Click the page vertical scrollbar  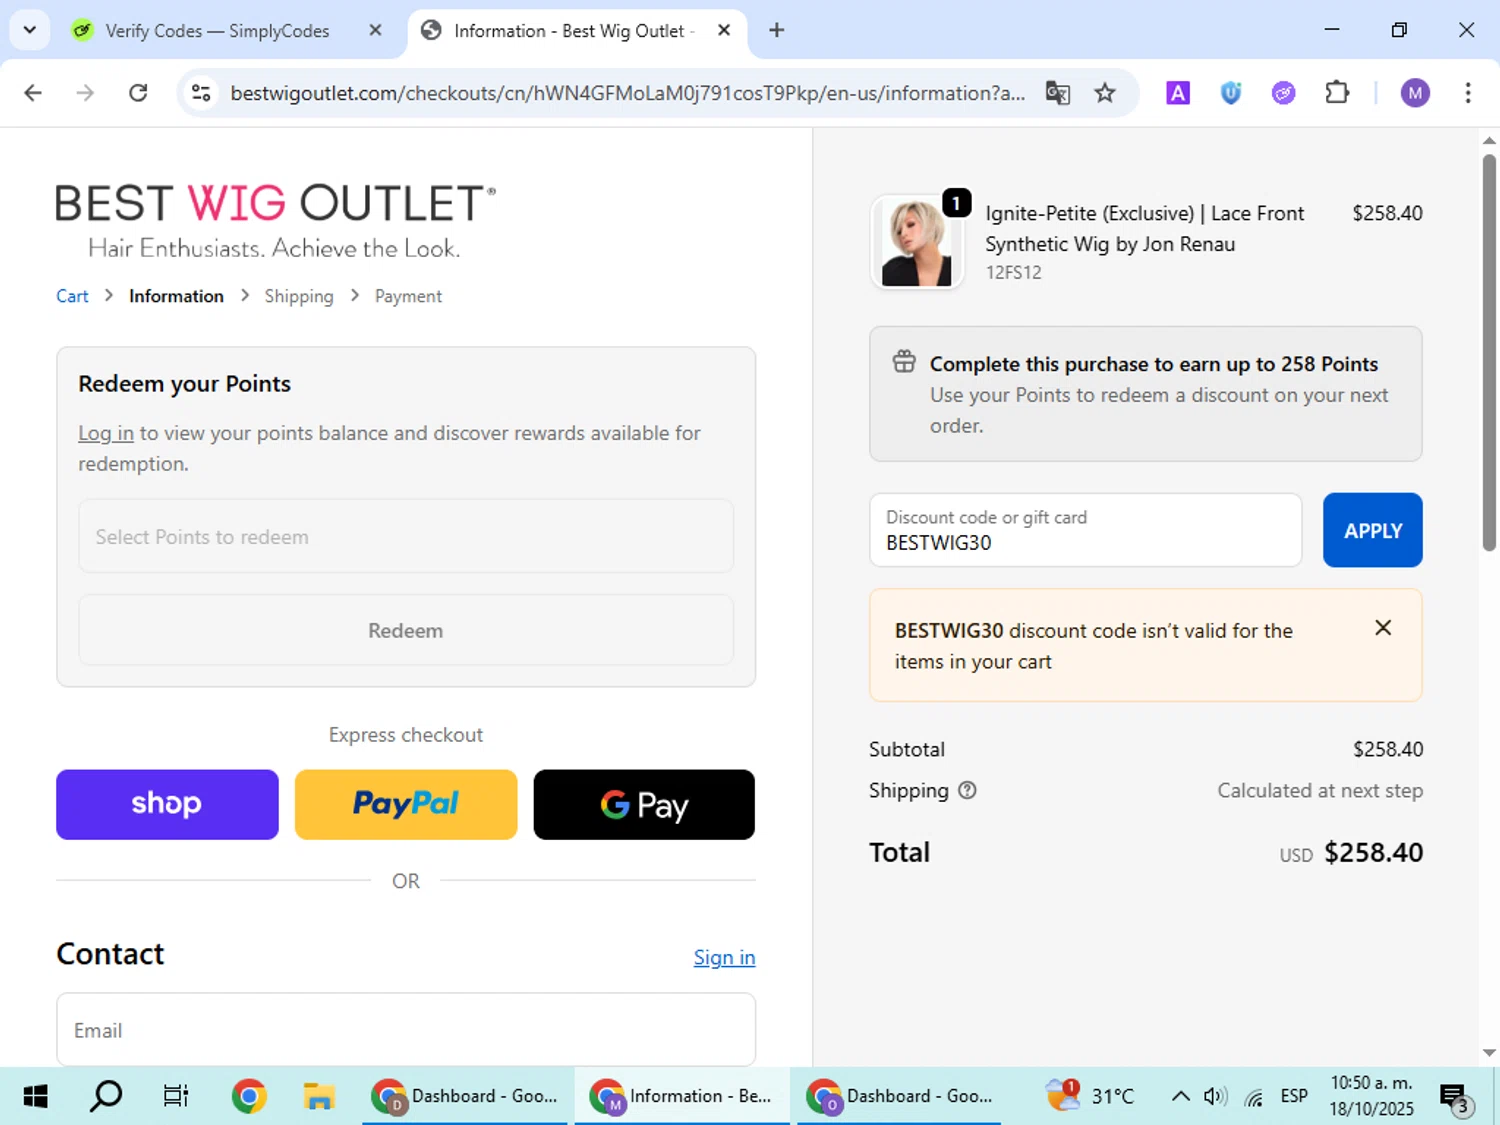click(1489, 352)
